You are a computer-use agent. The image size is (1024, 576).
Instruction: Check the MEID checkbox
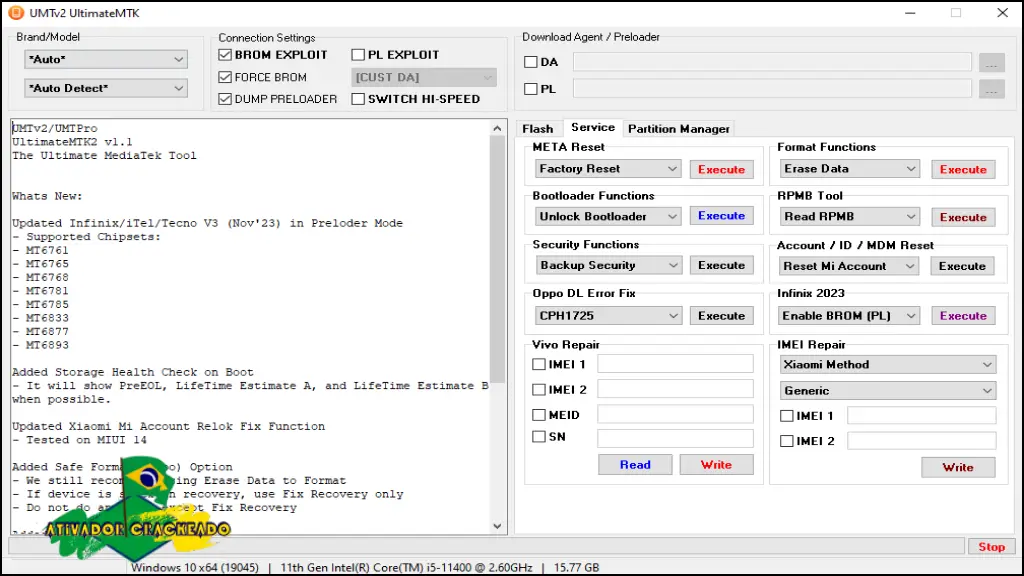tap(539, 415)
